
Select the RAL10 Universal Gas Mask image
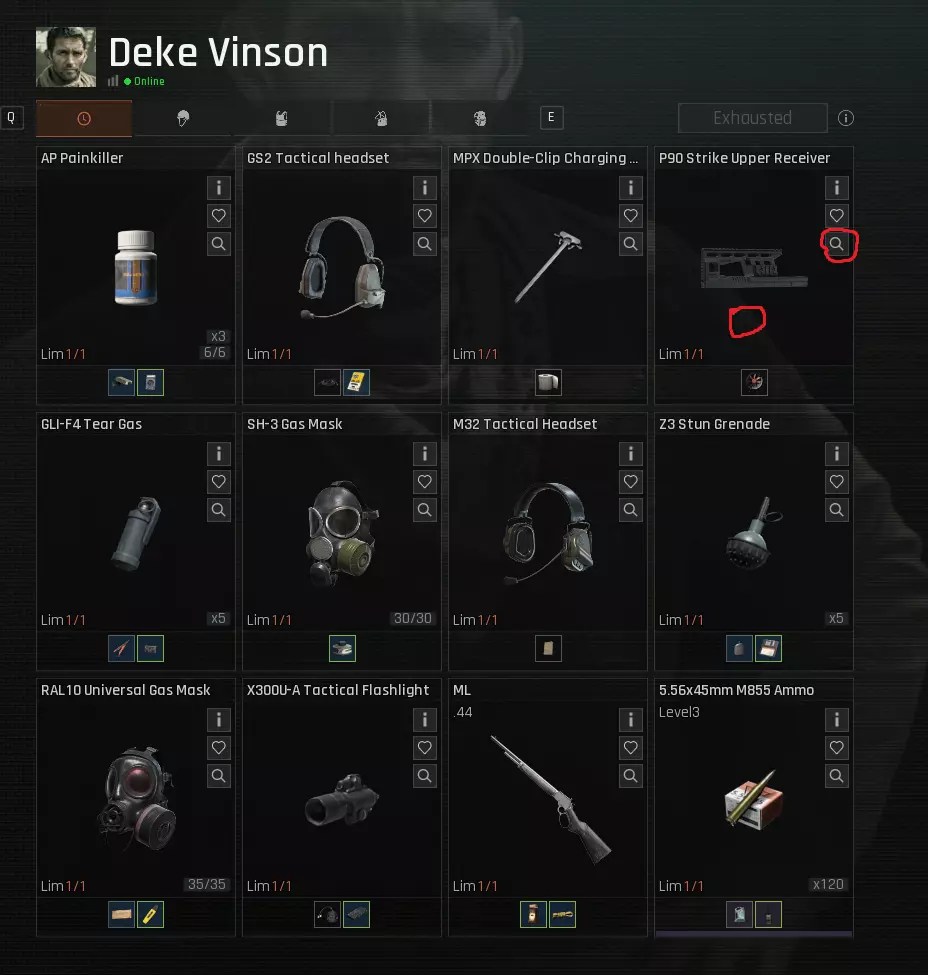(136, 799)
